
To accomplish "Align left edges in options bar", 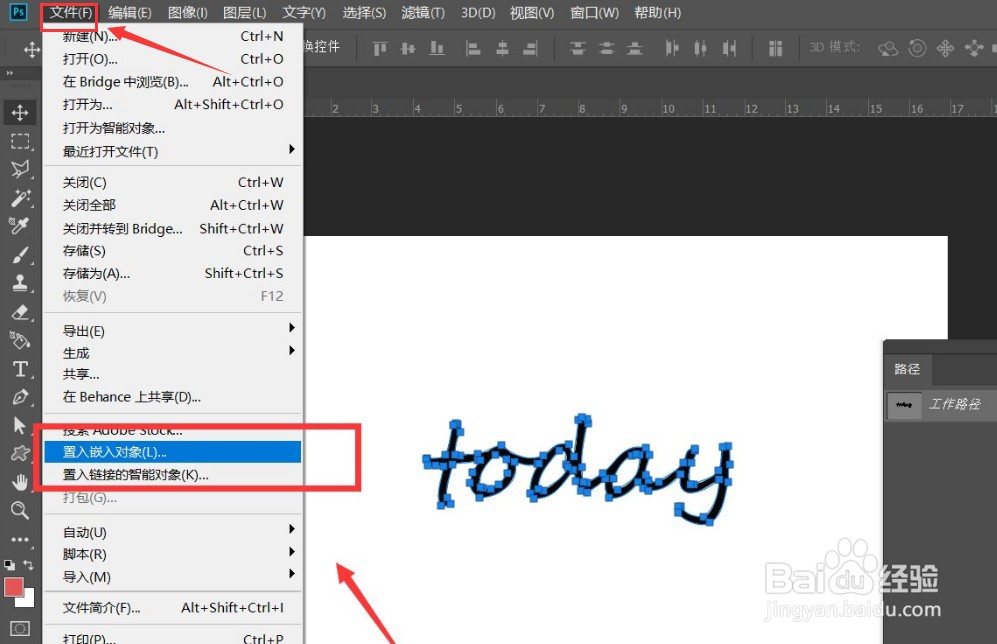I will click(473, 48).
